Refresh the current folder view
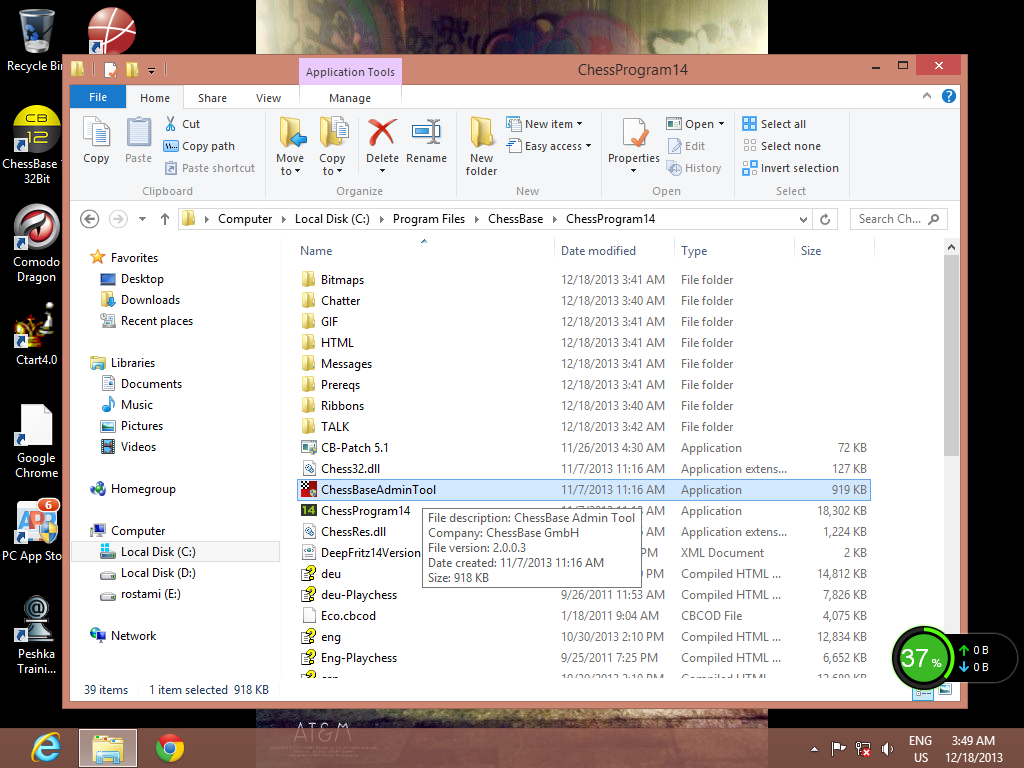The width and height of the screenshot is (1024, 768). [825, 219]
